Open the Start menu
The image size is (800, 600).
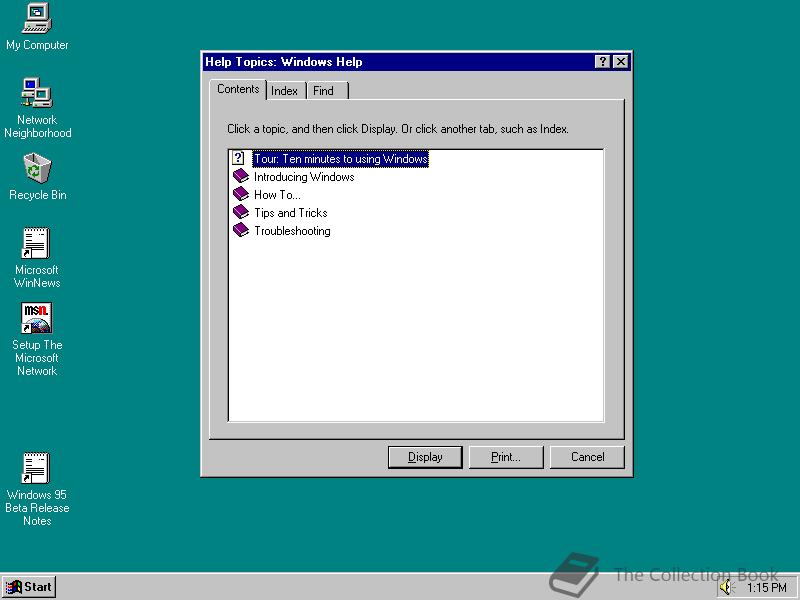(x=29, y=587)
